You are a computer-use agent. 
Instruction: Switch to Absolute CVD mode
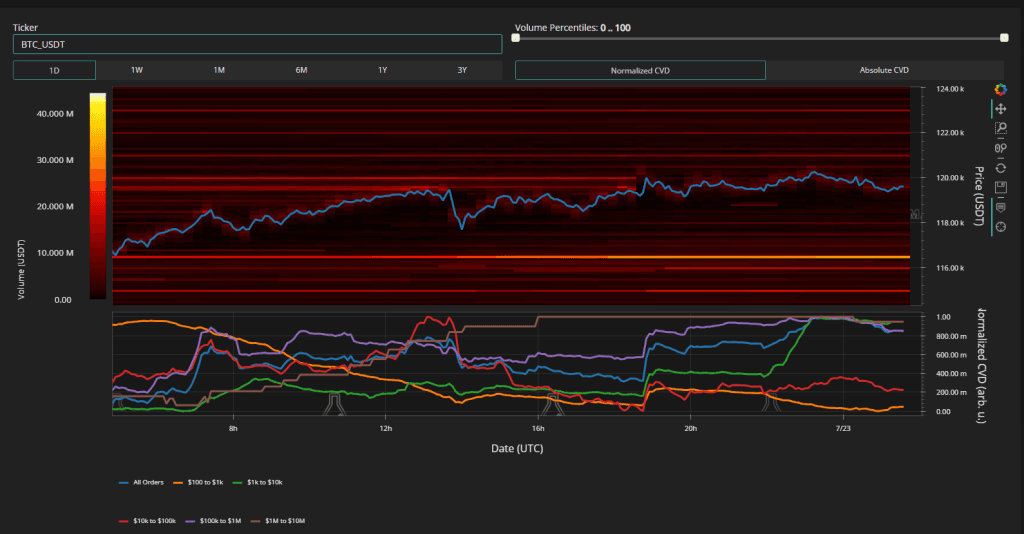click(884, 70)
